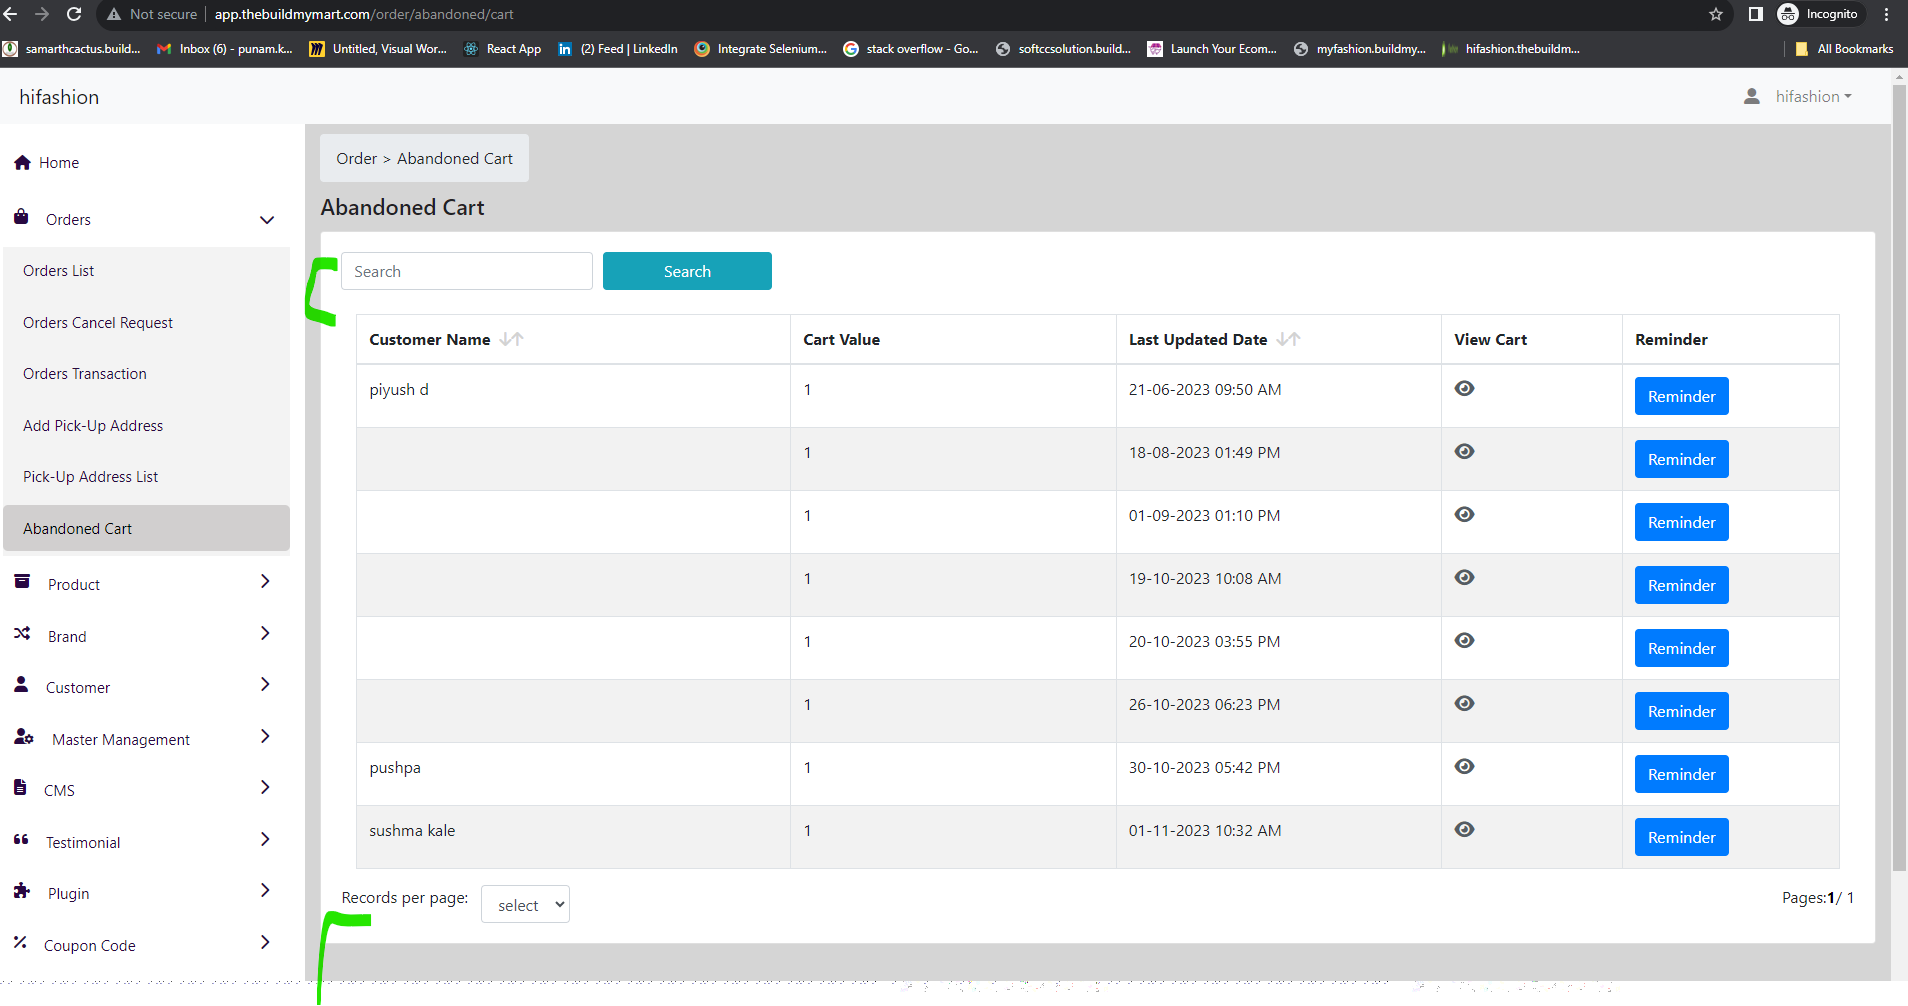Bookmark this page with star icon
This screenshot has height=1006, width=1908.
1716,14
